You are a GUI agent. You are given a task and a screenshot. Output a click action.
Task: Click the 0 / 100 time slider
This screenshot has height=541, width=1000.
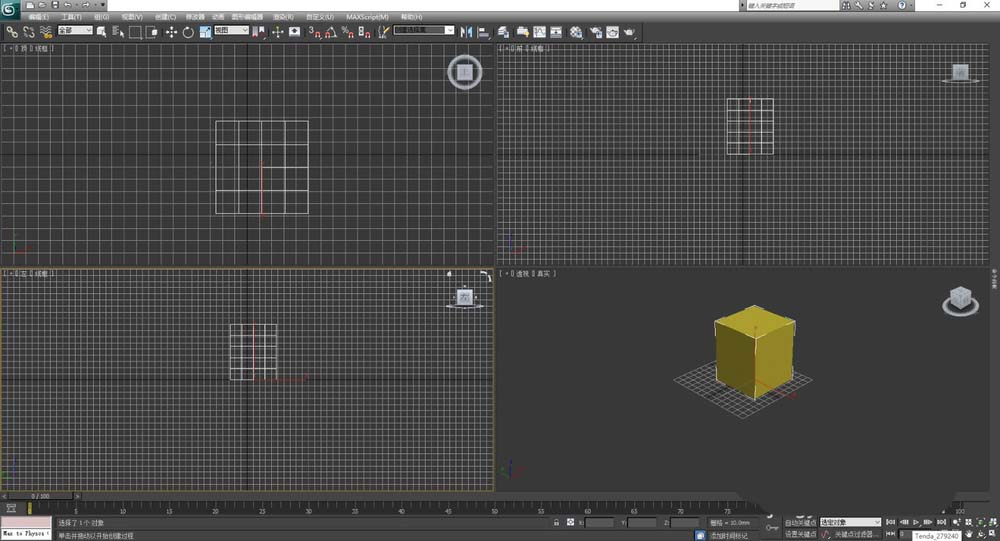click(40, 496)
